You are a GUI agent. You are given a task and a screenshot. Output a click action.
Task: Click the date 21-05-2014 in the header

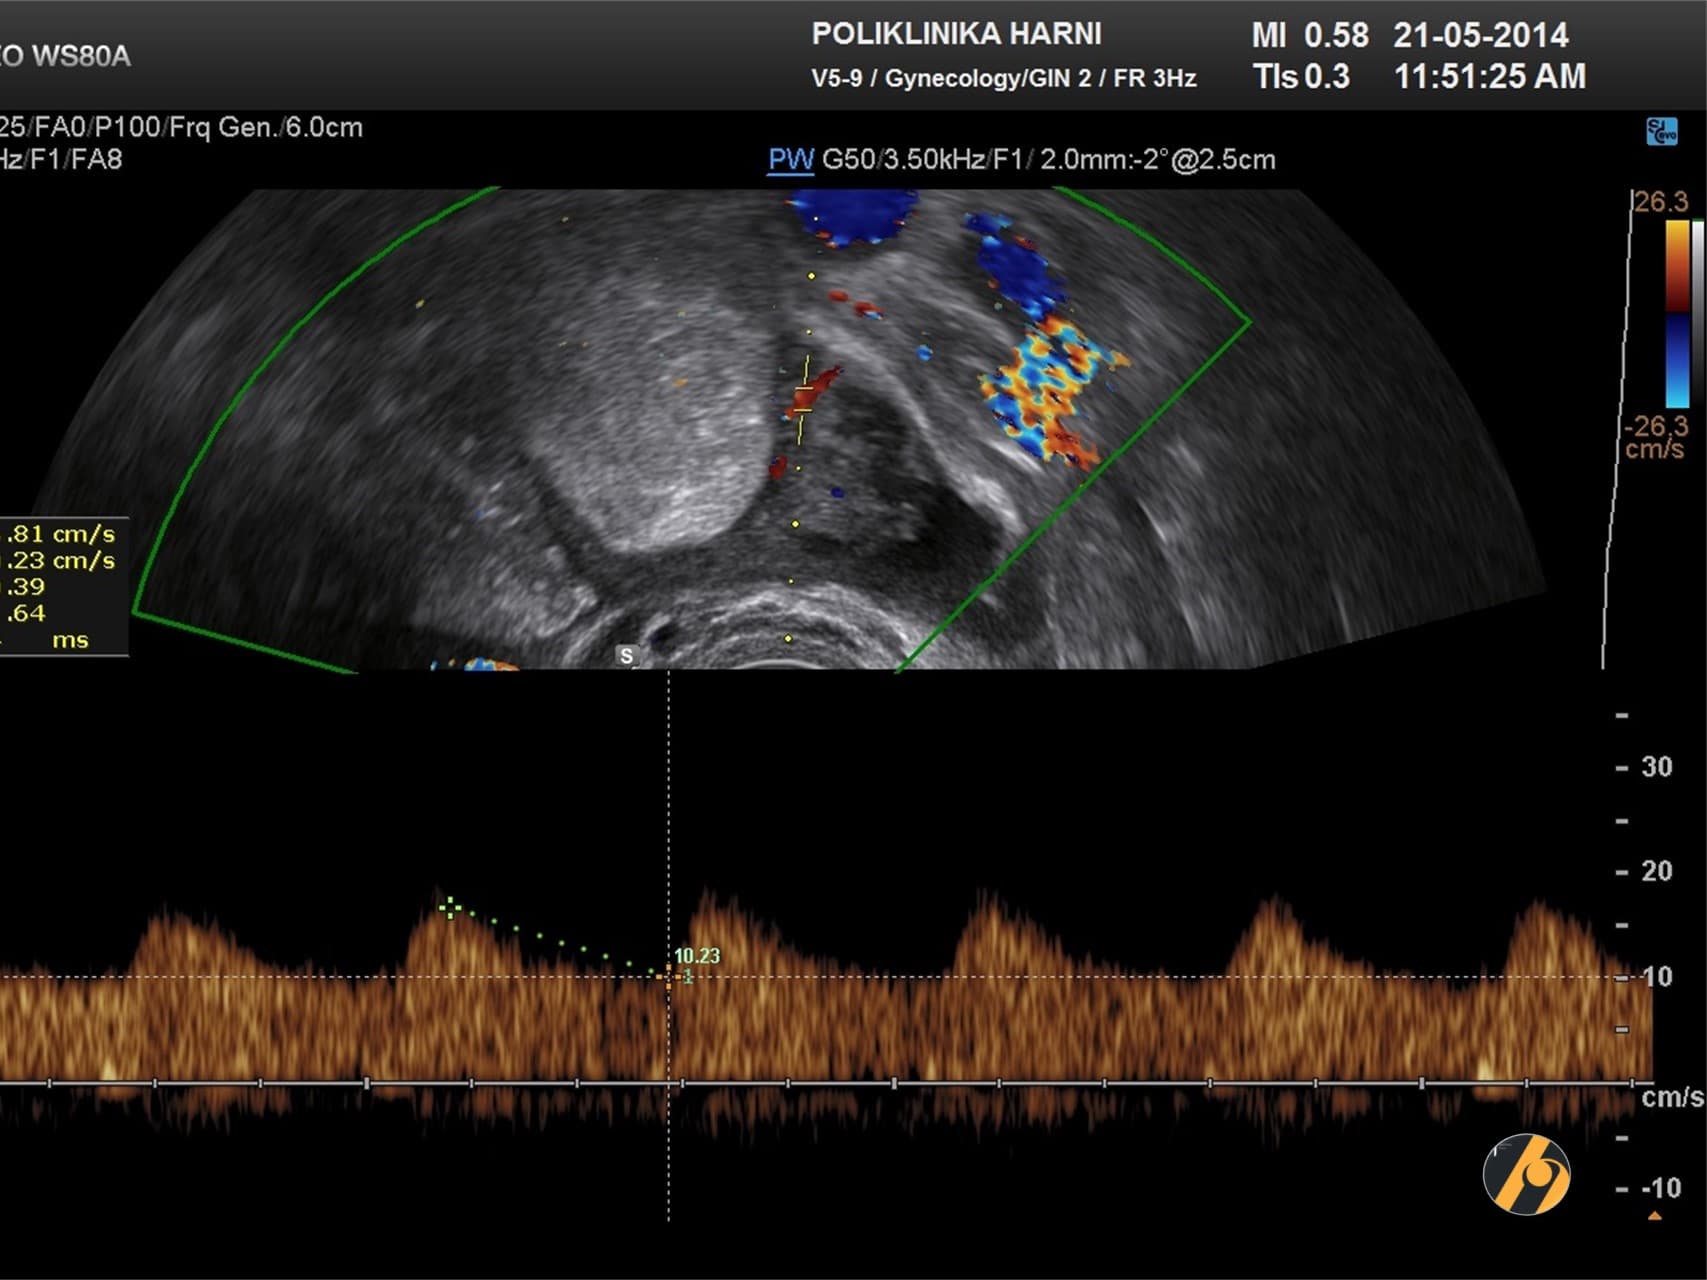click(1480, 36)
